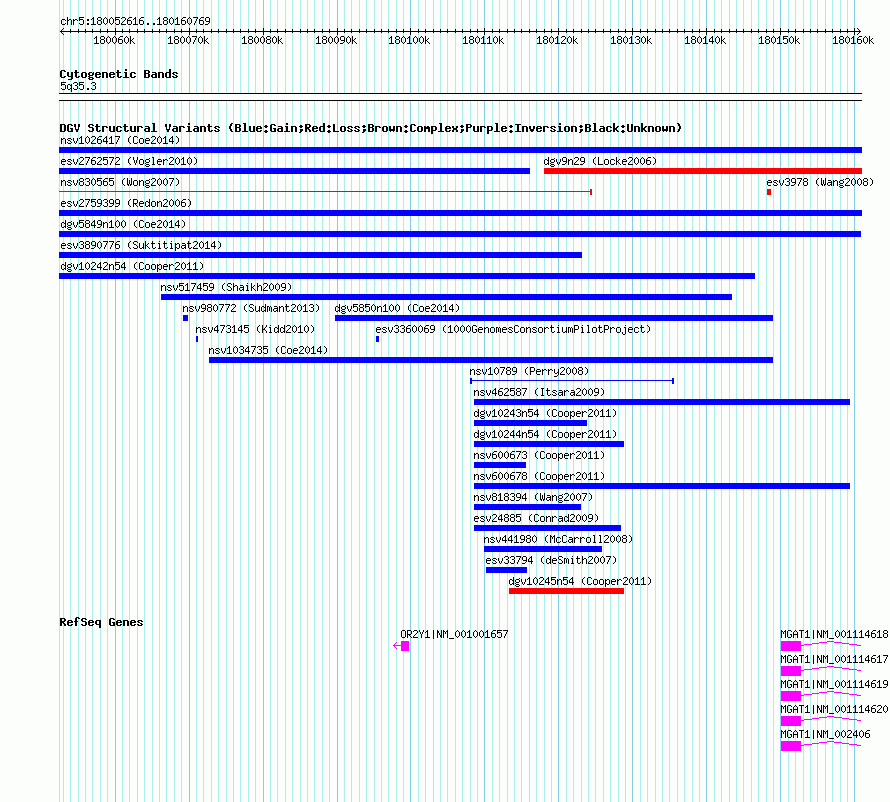Screen dimensions: 890x802
Task: Click the OR2Y1 gene arrow glyph
Action: 401,646
